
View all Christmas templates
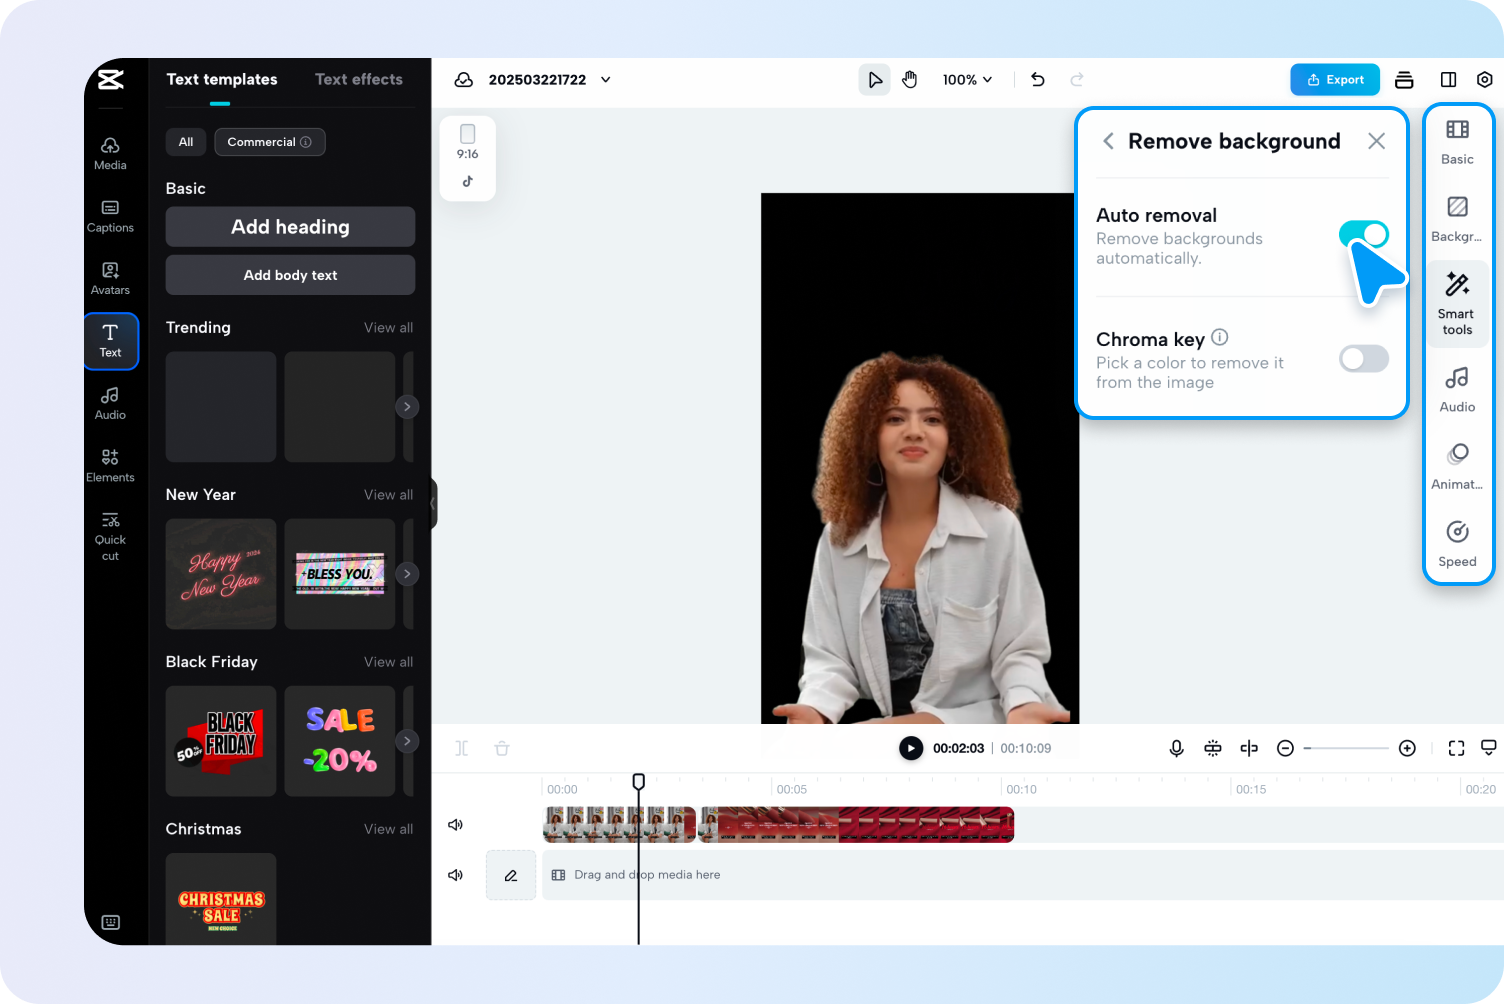[388, 829]
